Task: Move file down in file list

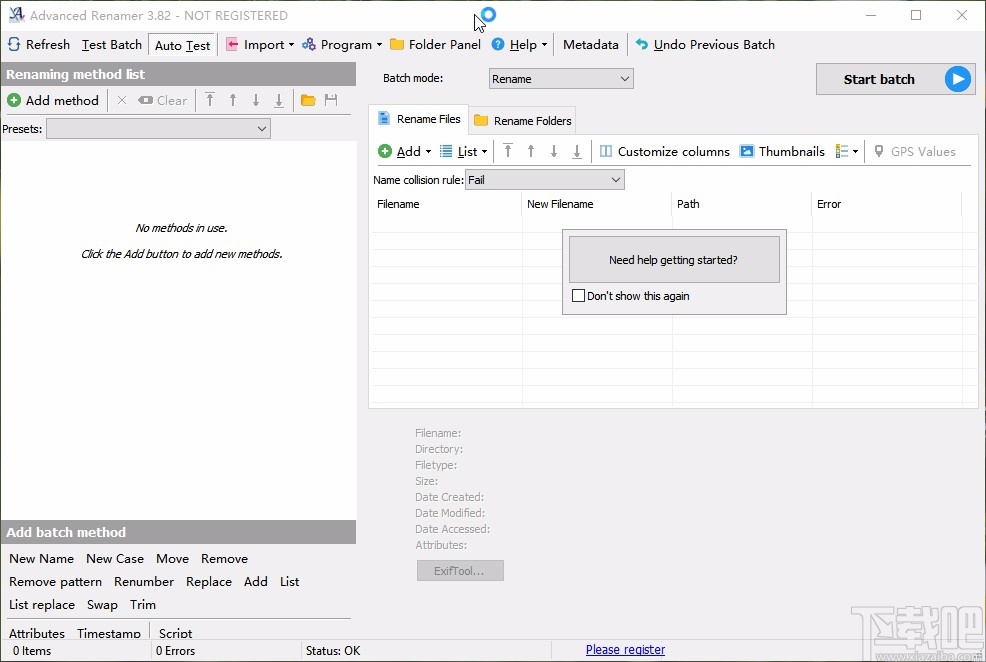Action: [554, 152]
